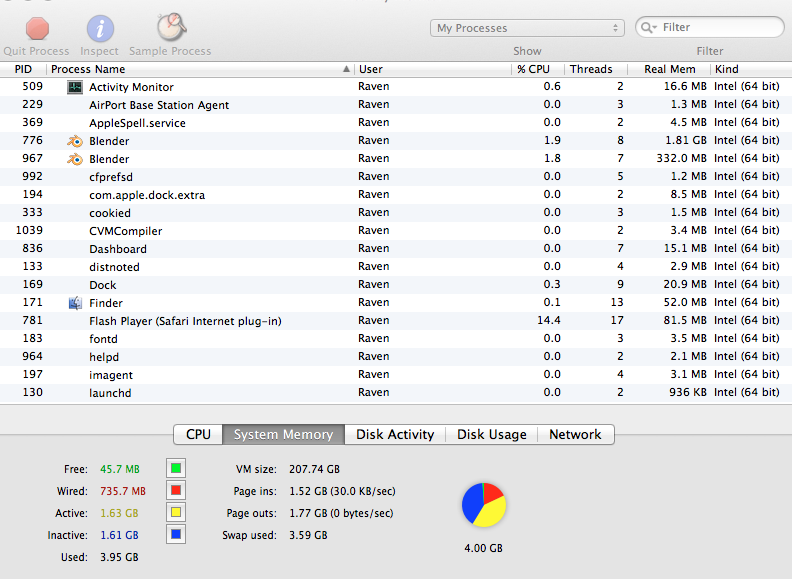
Task: Click the Inactive 1.61 GB value
Action: [x=119, y=535]
